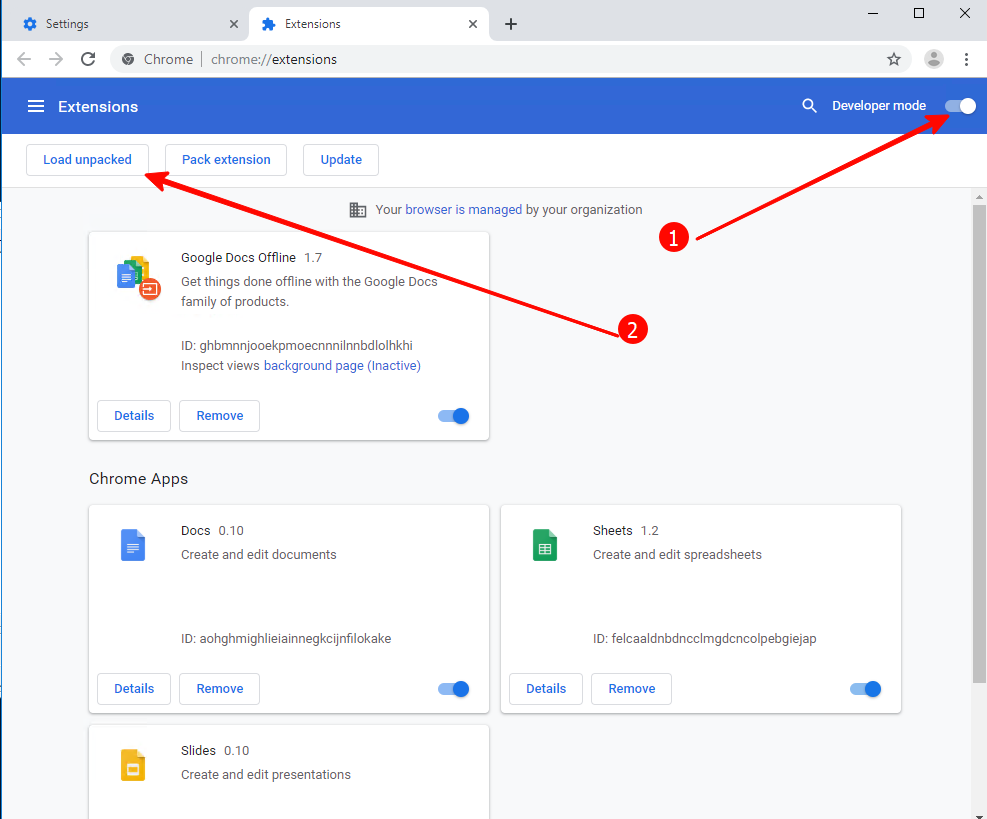This screenshot has width=987, height=819.
Task: Remove Google Docs Offline extension
Action: tap(220, 416)
